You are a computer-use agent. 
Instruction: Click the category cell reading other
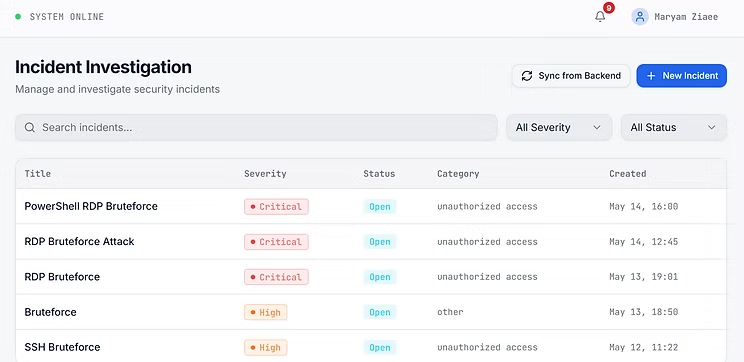[x=450, y=312]
